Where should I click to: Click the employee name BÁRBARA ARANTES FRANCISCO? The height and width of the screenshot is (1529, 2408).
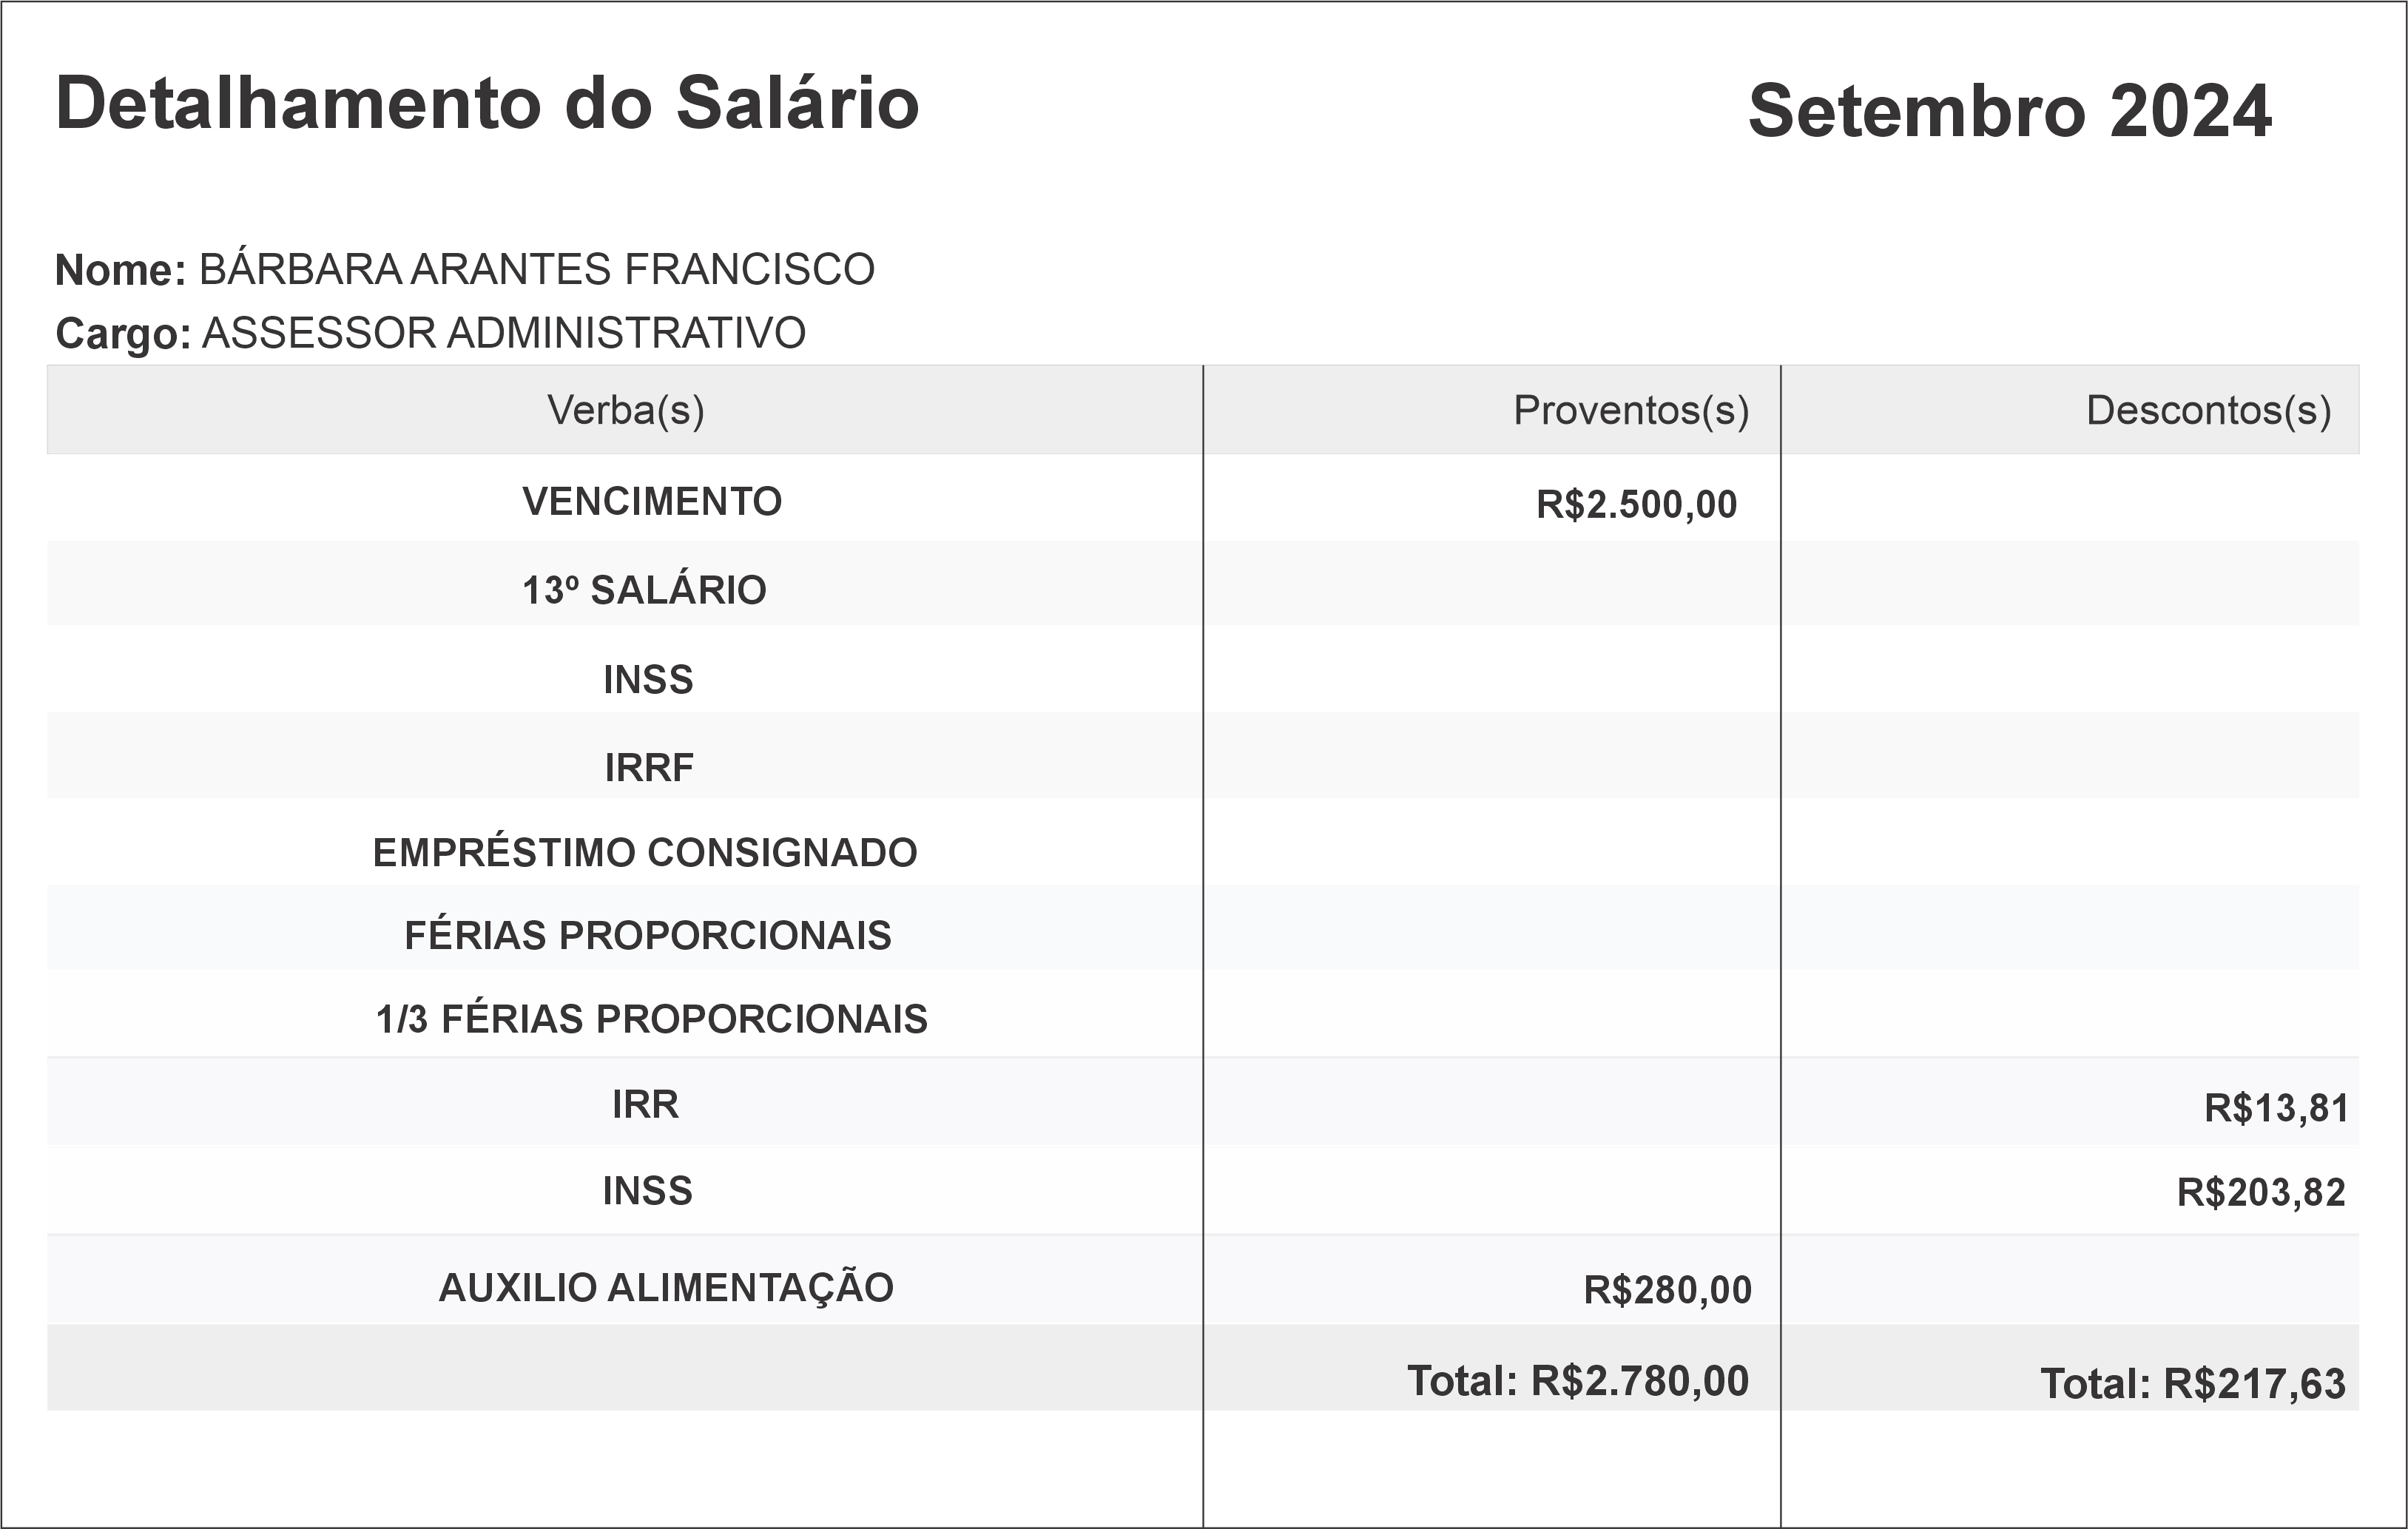tap(536, 270)
